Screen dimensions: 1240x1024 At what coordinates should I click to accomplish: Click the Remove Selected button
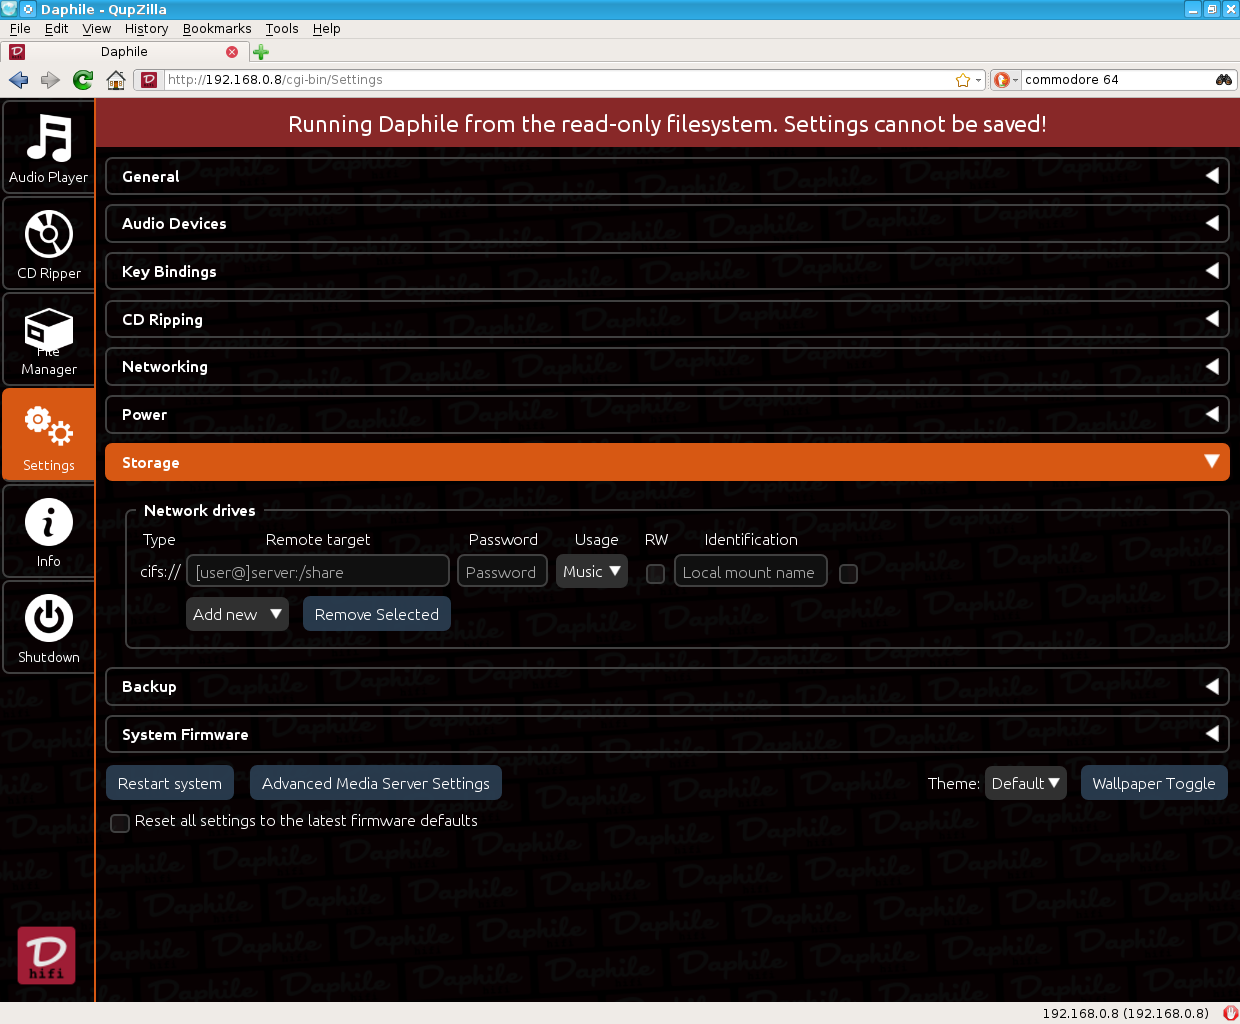click(377, 614)
